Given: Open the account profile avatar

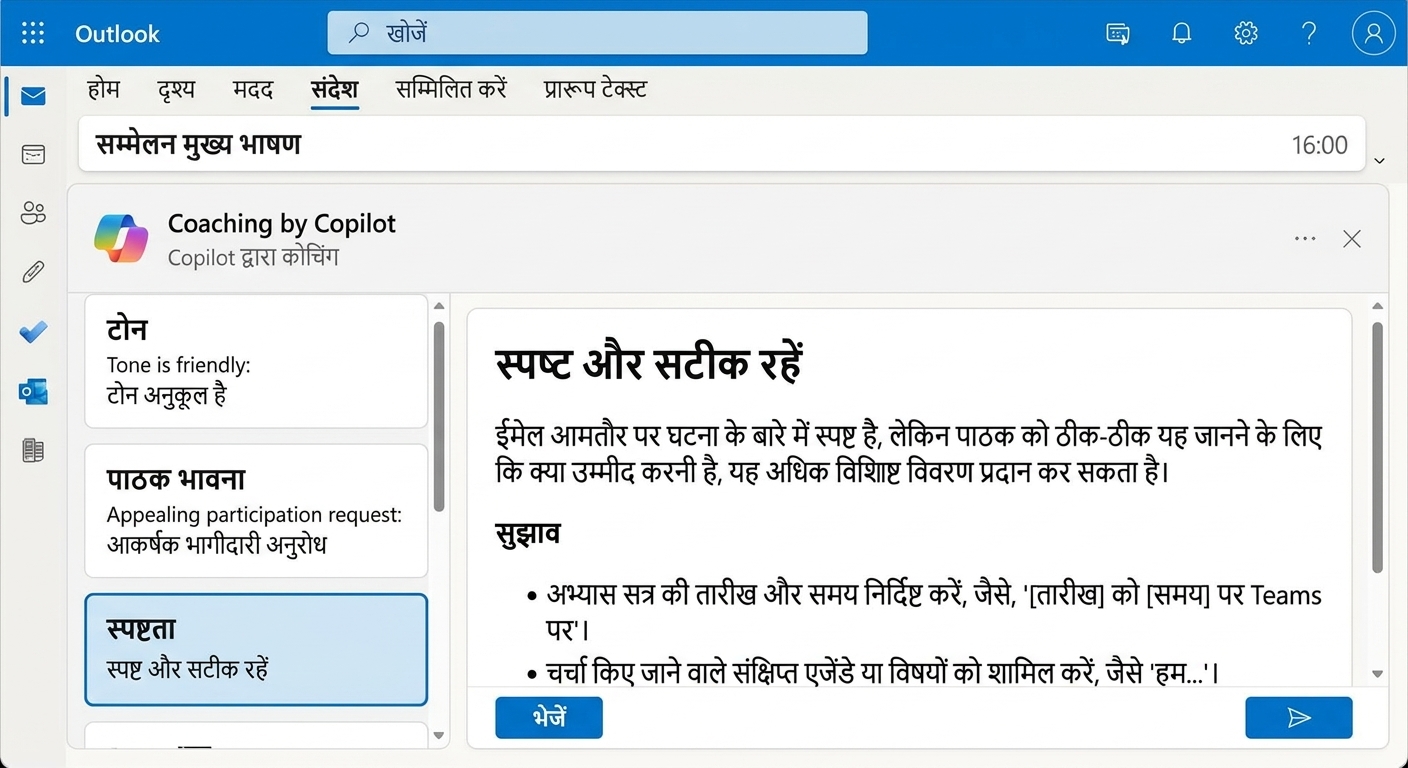Looking at the screenshot, I should (x=1373, y=33).
